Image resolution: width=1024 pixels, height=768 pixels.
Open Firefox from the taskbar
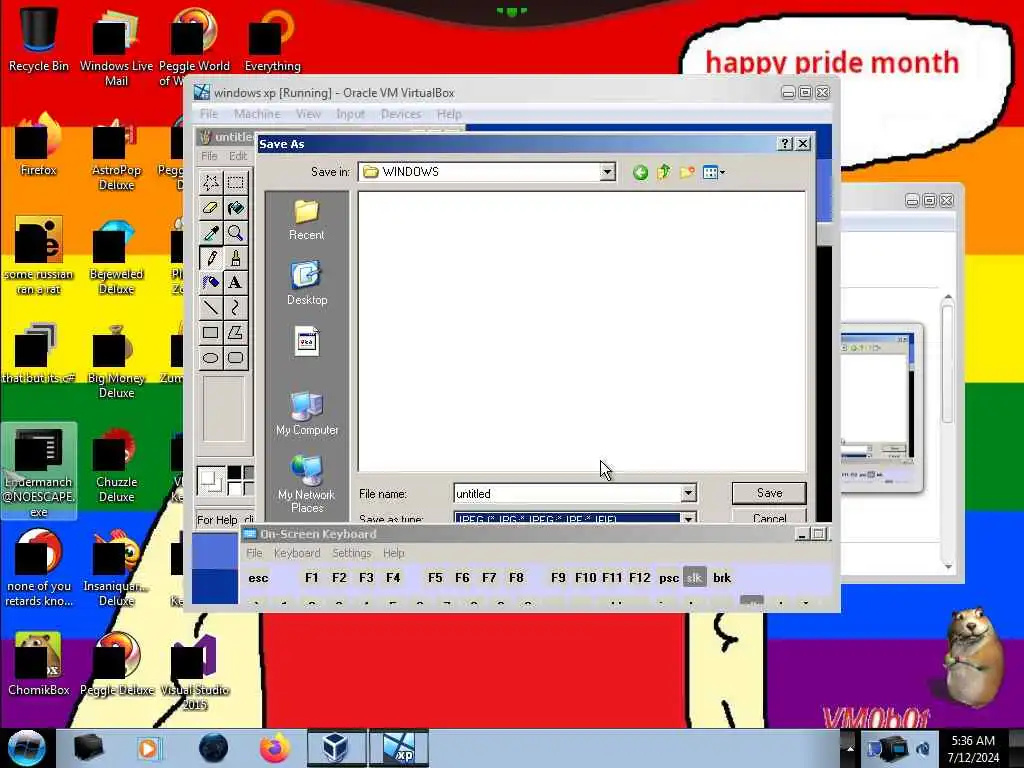point(275,748)
